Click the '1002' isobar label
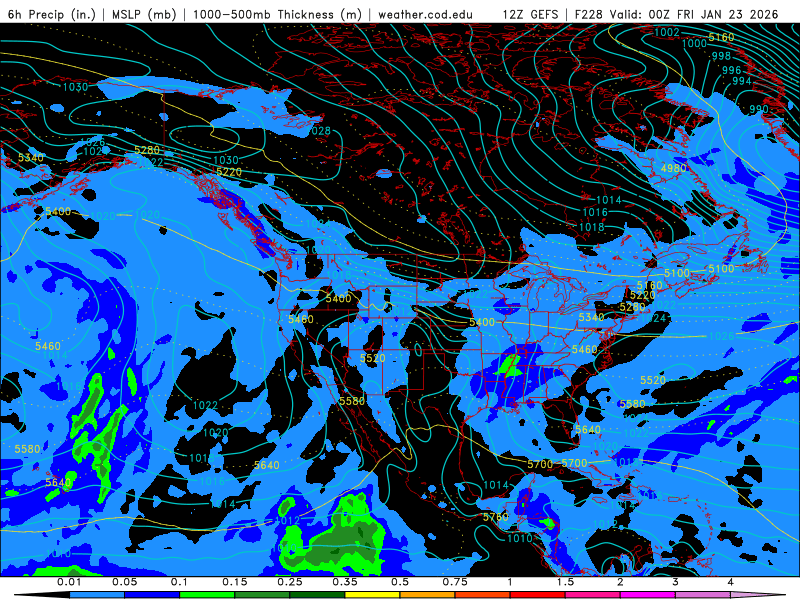The image size is (800, 600). pyautogui.click(x=667, y=32)
